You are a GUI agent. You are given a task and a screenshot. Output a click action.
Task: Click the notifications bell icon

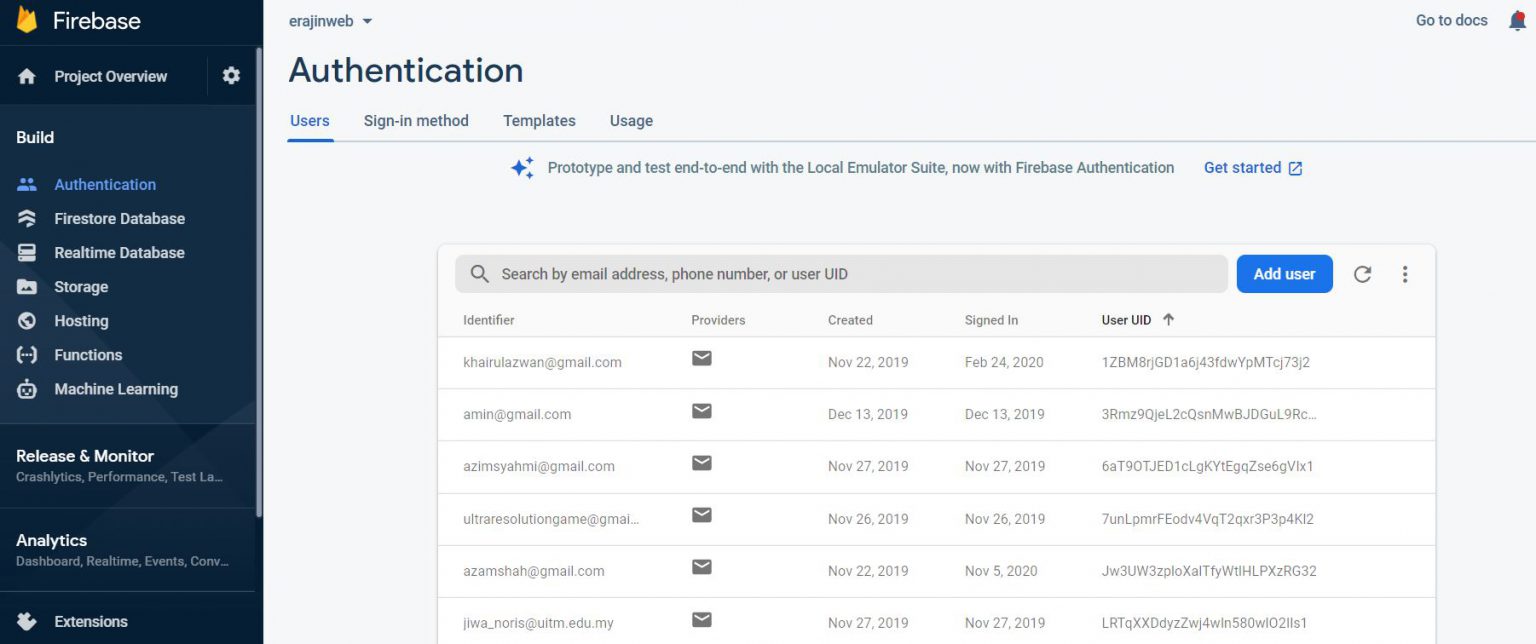(x=1517, y=20)
